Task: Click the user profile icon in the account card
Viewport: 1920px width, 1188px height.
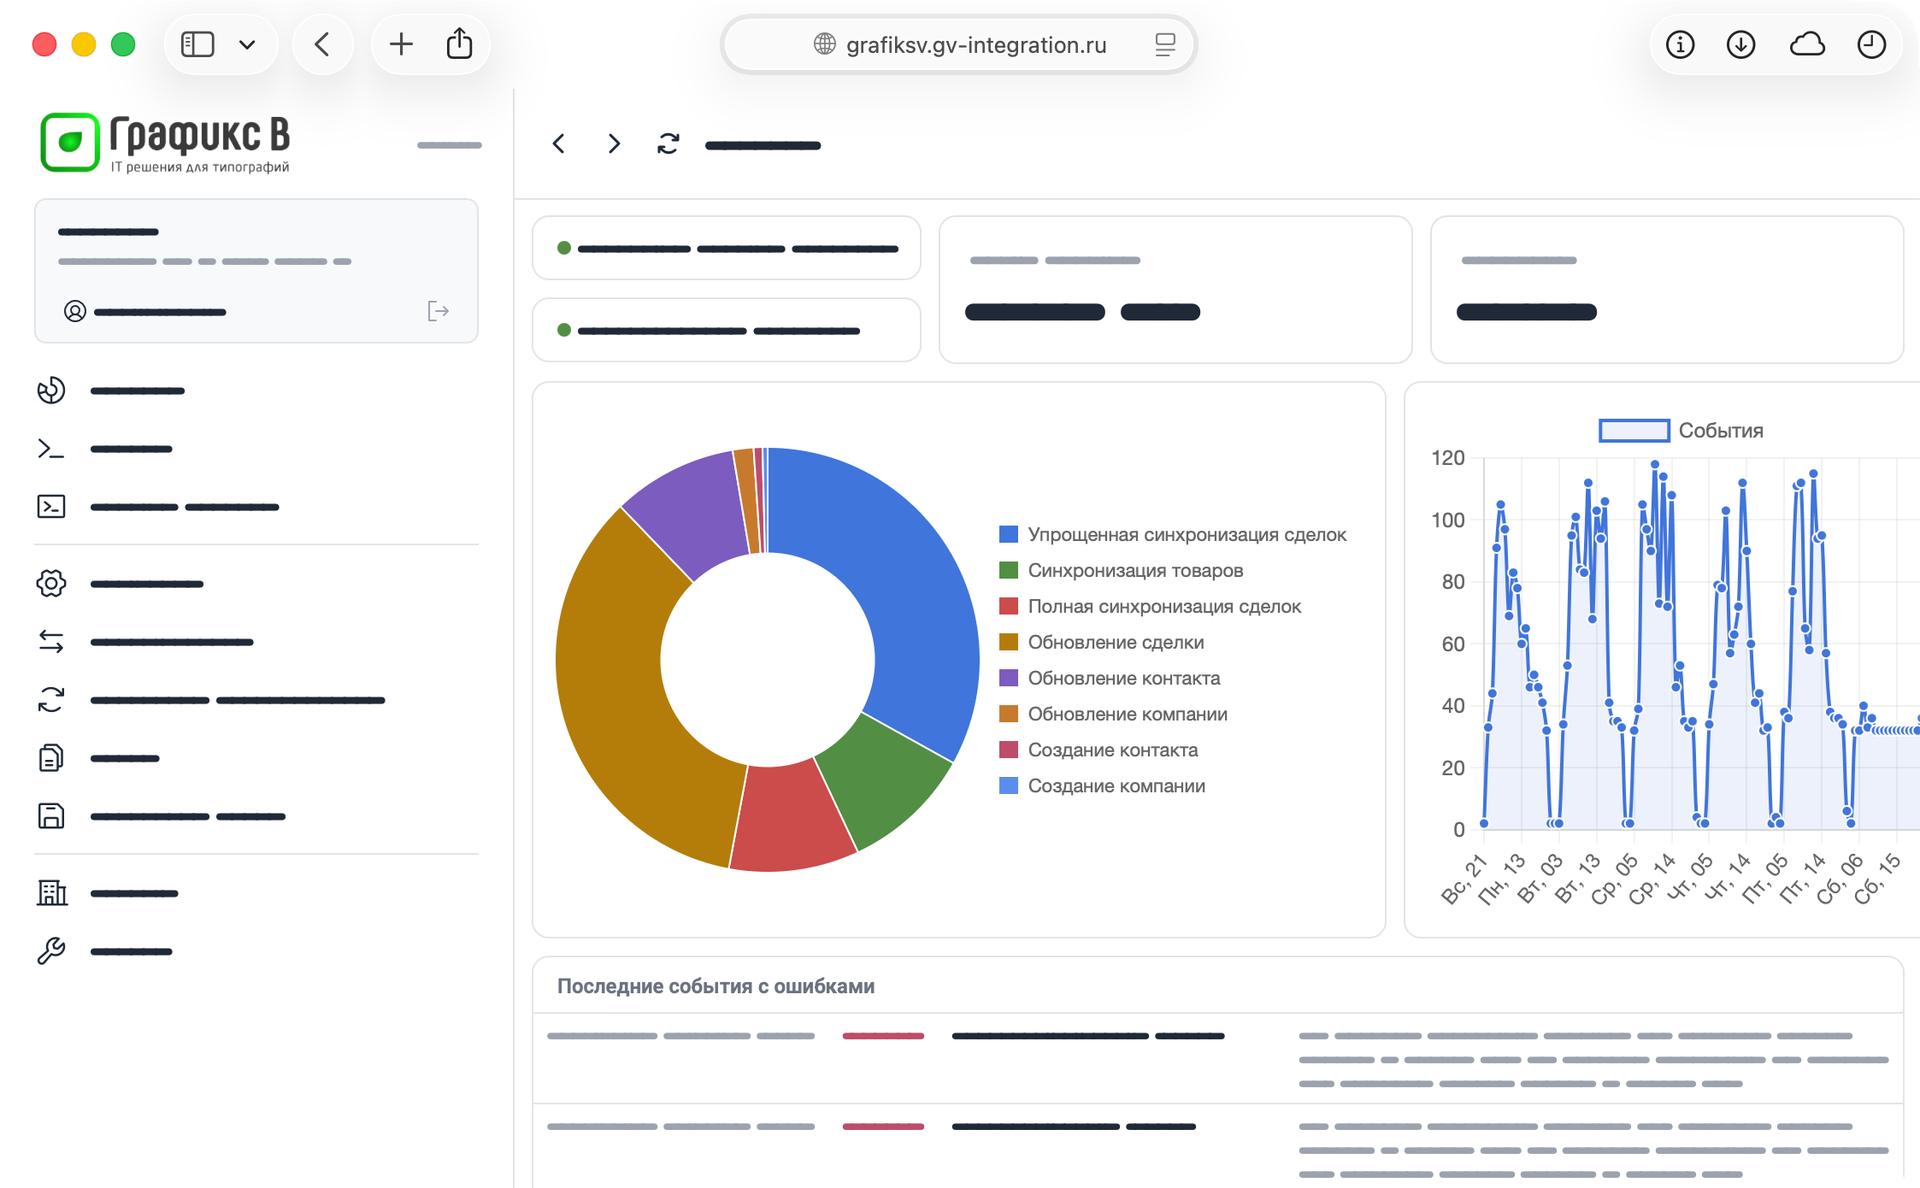Action: click(75, 311)
